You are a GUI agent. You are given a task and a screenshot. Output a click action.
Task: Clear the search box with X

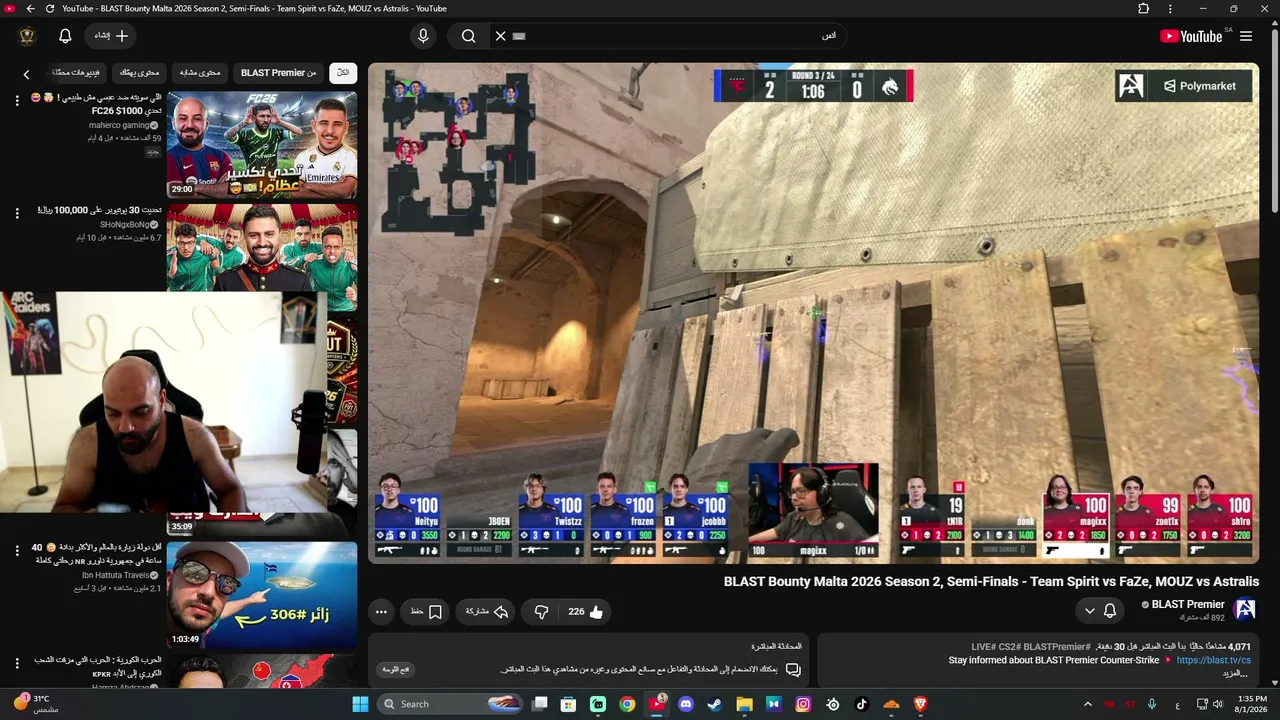[x=501, y=36]
